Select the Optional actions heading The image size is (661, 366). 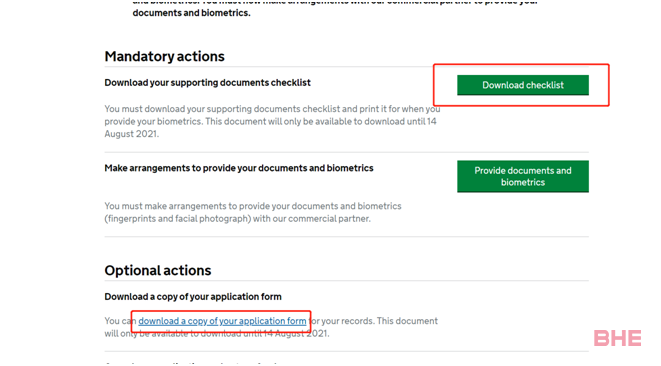[x=158, y=270]
